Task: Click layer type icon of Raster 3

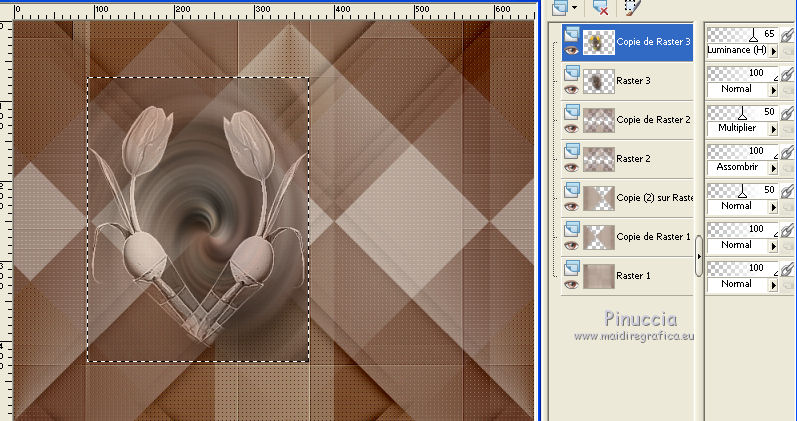Action: (572, 74)
